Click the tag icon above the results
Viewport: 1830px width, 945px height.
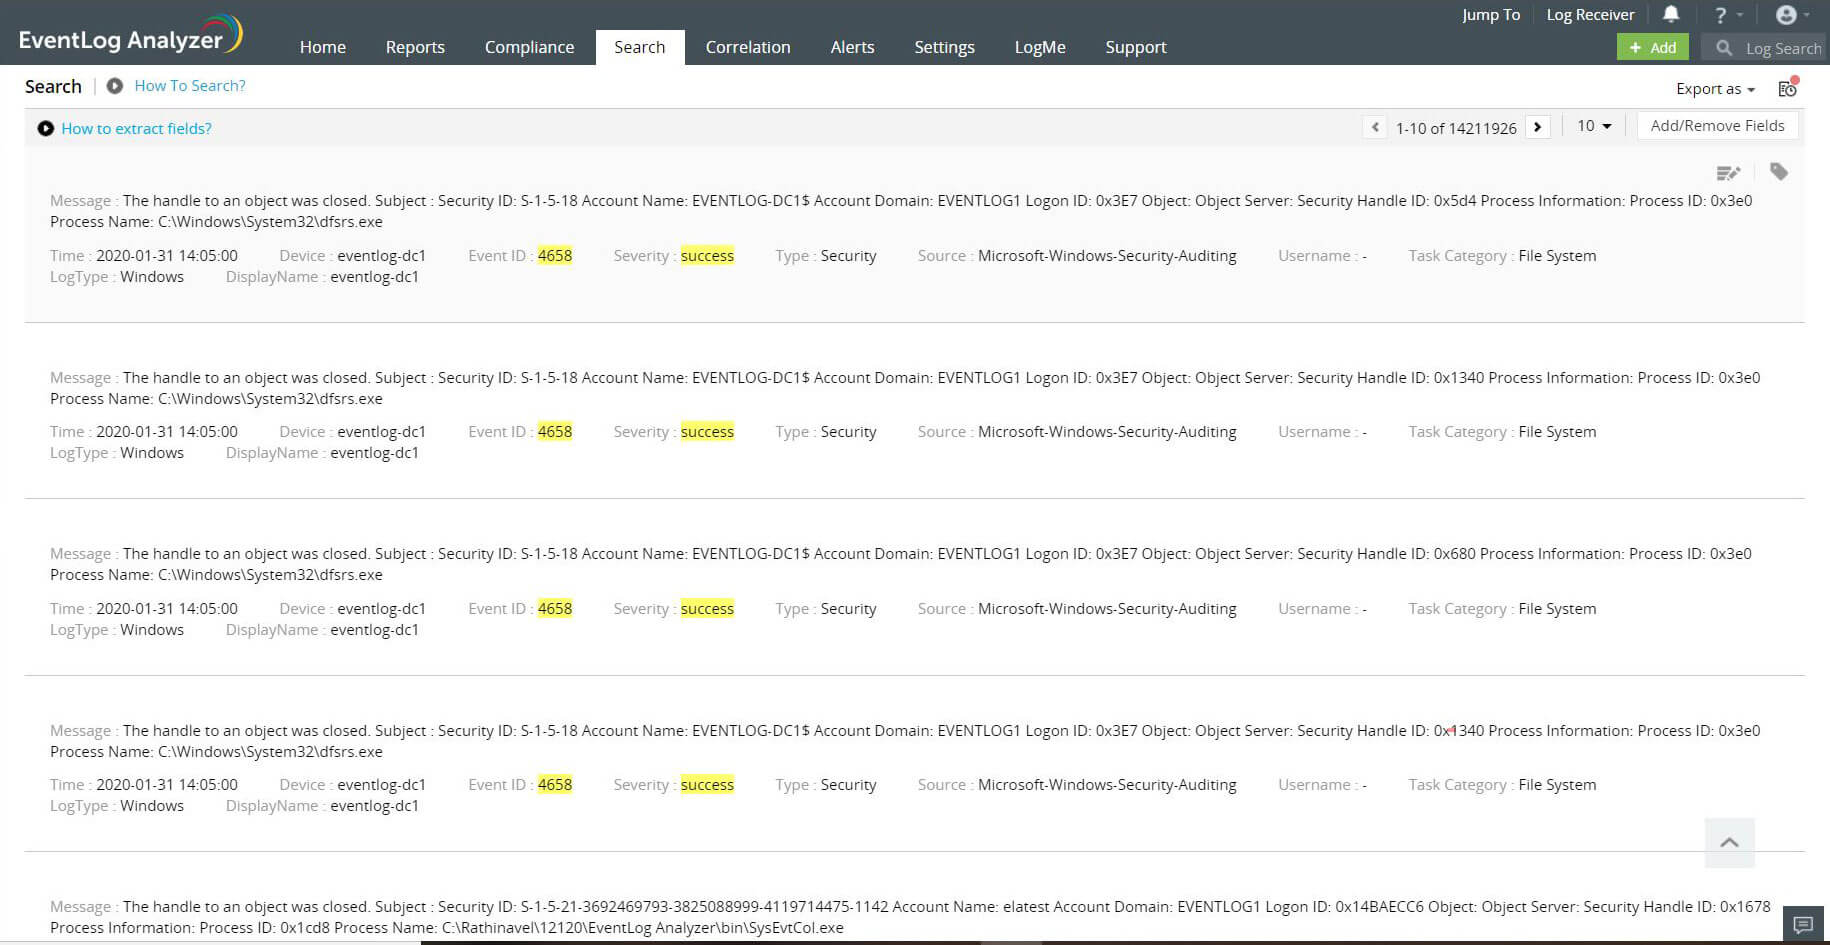tap(1779, 172)
